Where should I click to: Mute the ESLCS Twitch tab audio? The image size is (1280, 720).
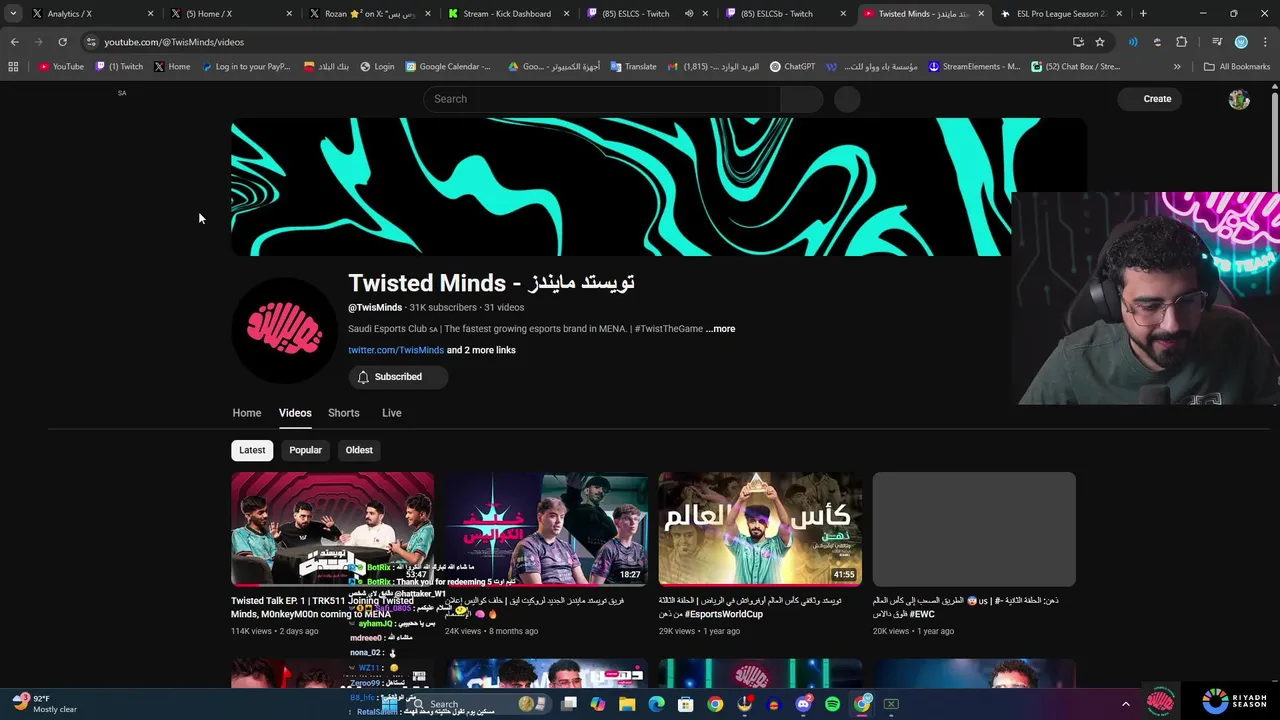click(689, 14)
